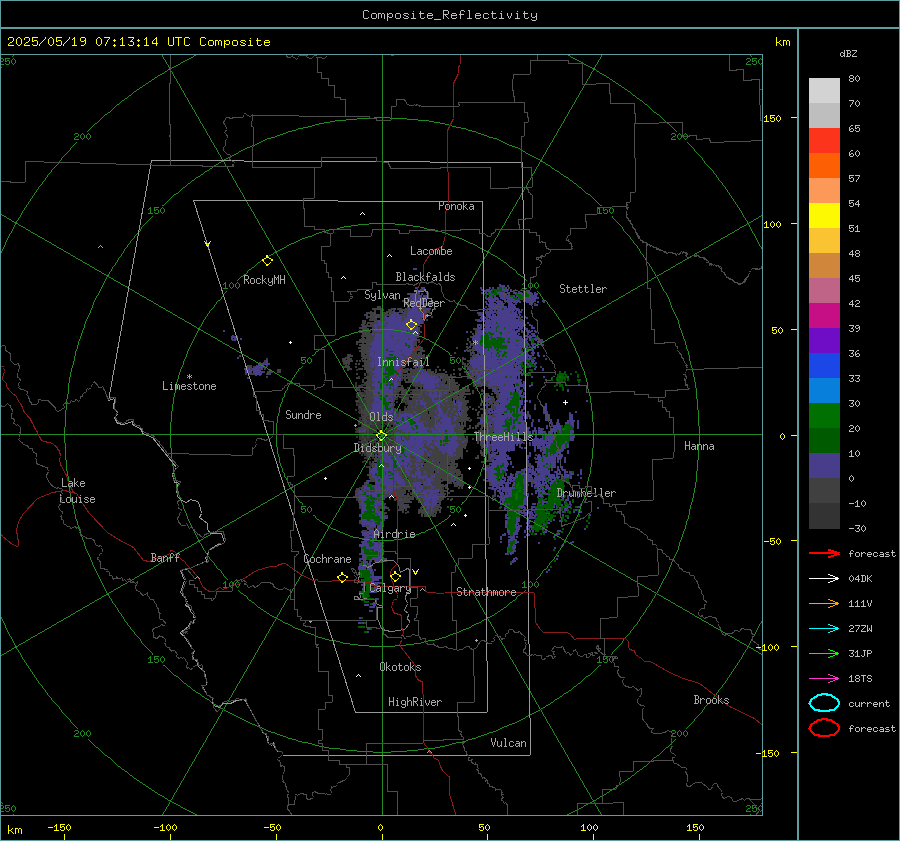This screenshot has height=841, width=900.
Task: Click the Innisfail city label
Action: (x=403, y=362)
